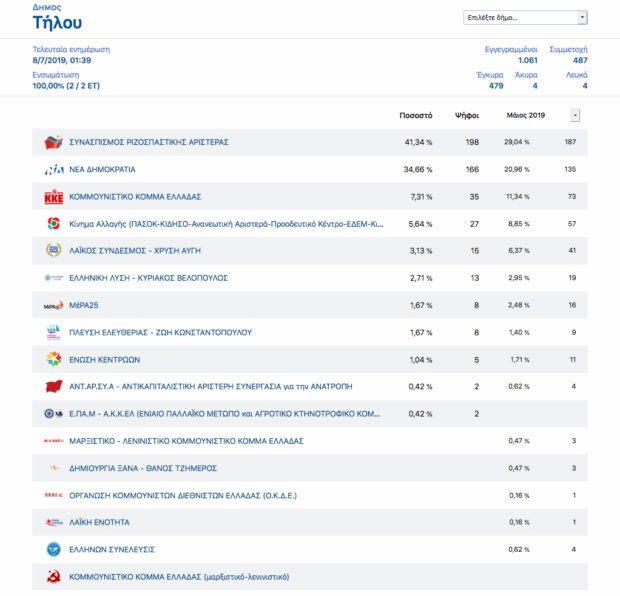
Task: Click the Άκυρα label
Action: point(526,75)
